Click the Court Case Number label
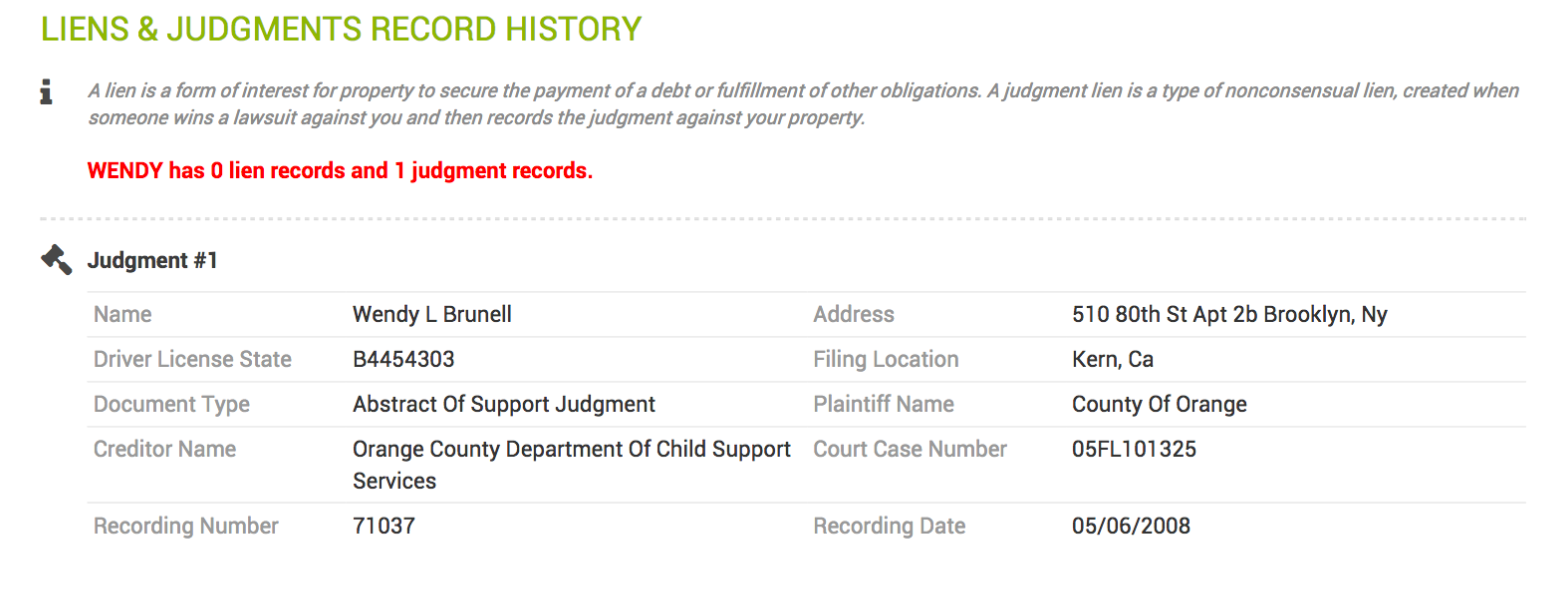 (x=910, y=449)
